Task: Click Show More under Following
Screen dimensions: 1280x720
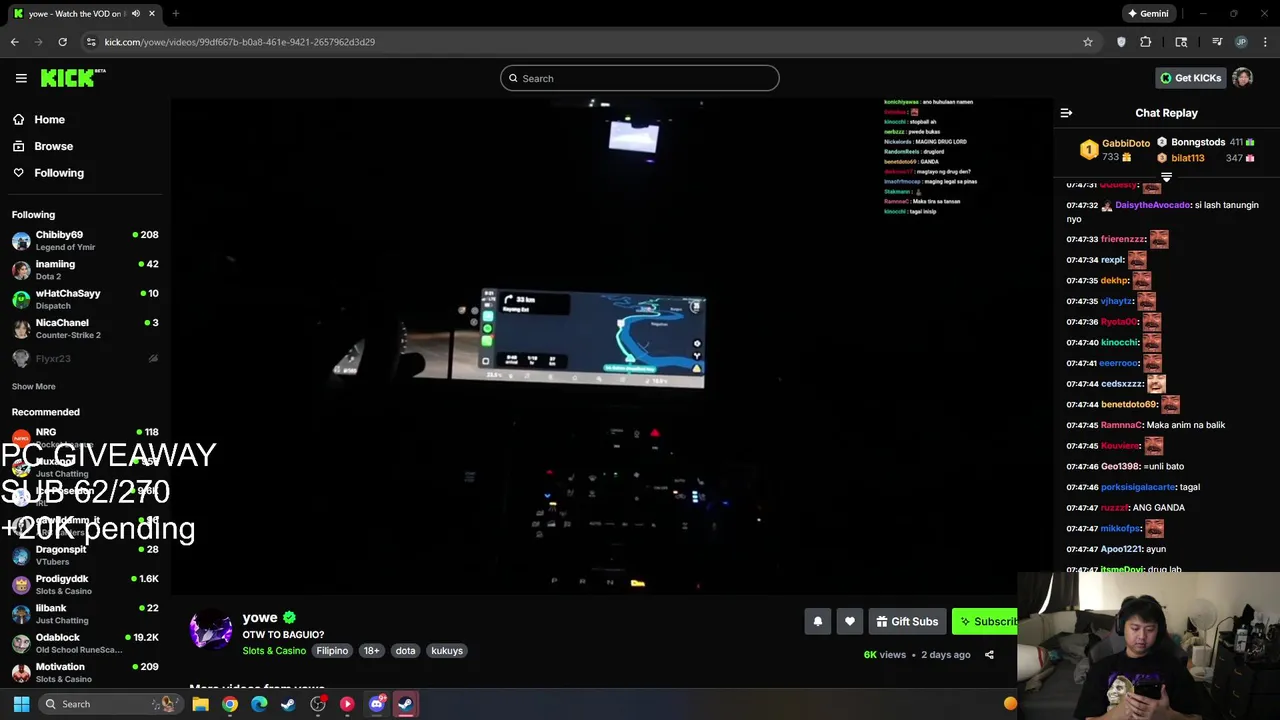Action: [33, 387]
